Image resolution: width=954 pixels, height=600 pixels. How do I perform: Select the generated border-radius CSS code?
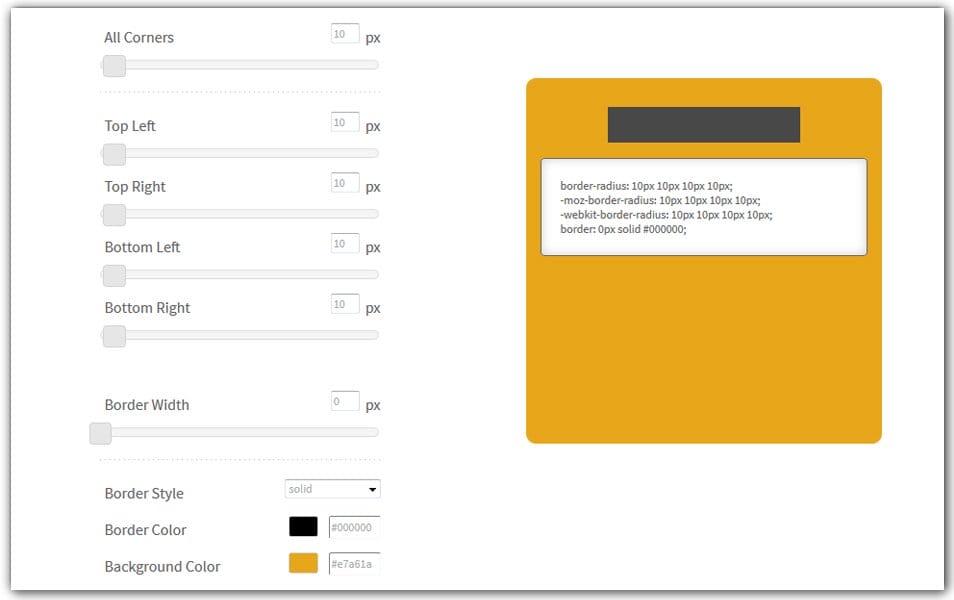(x=704, y=204)
